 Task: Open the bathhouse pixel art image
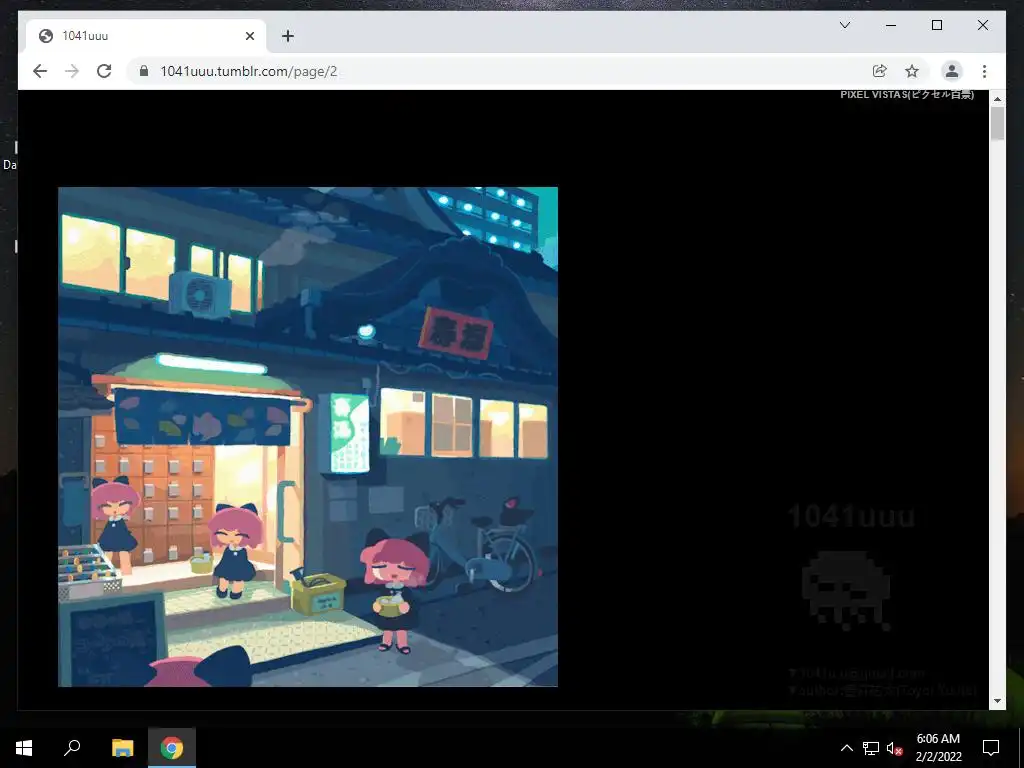coord(308,437)
